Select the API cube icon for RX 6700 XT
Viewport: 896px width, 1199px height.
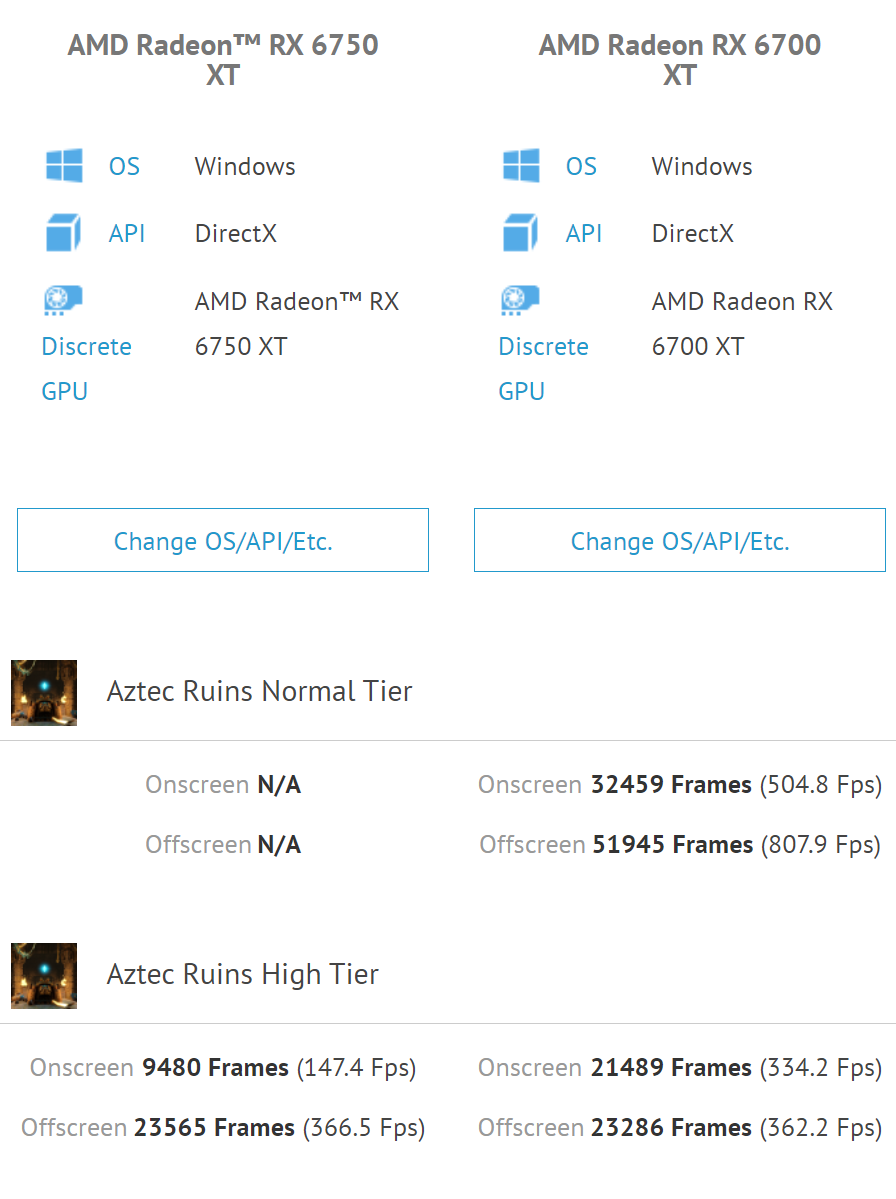pos(521,233)
